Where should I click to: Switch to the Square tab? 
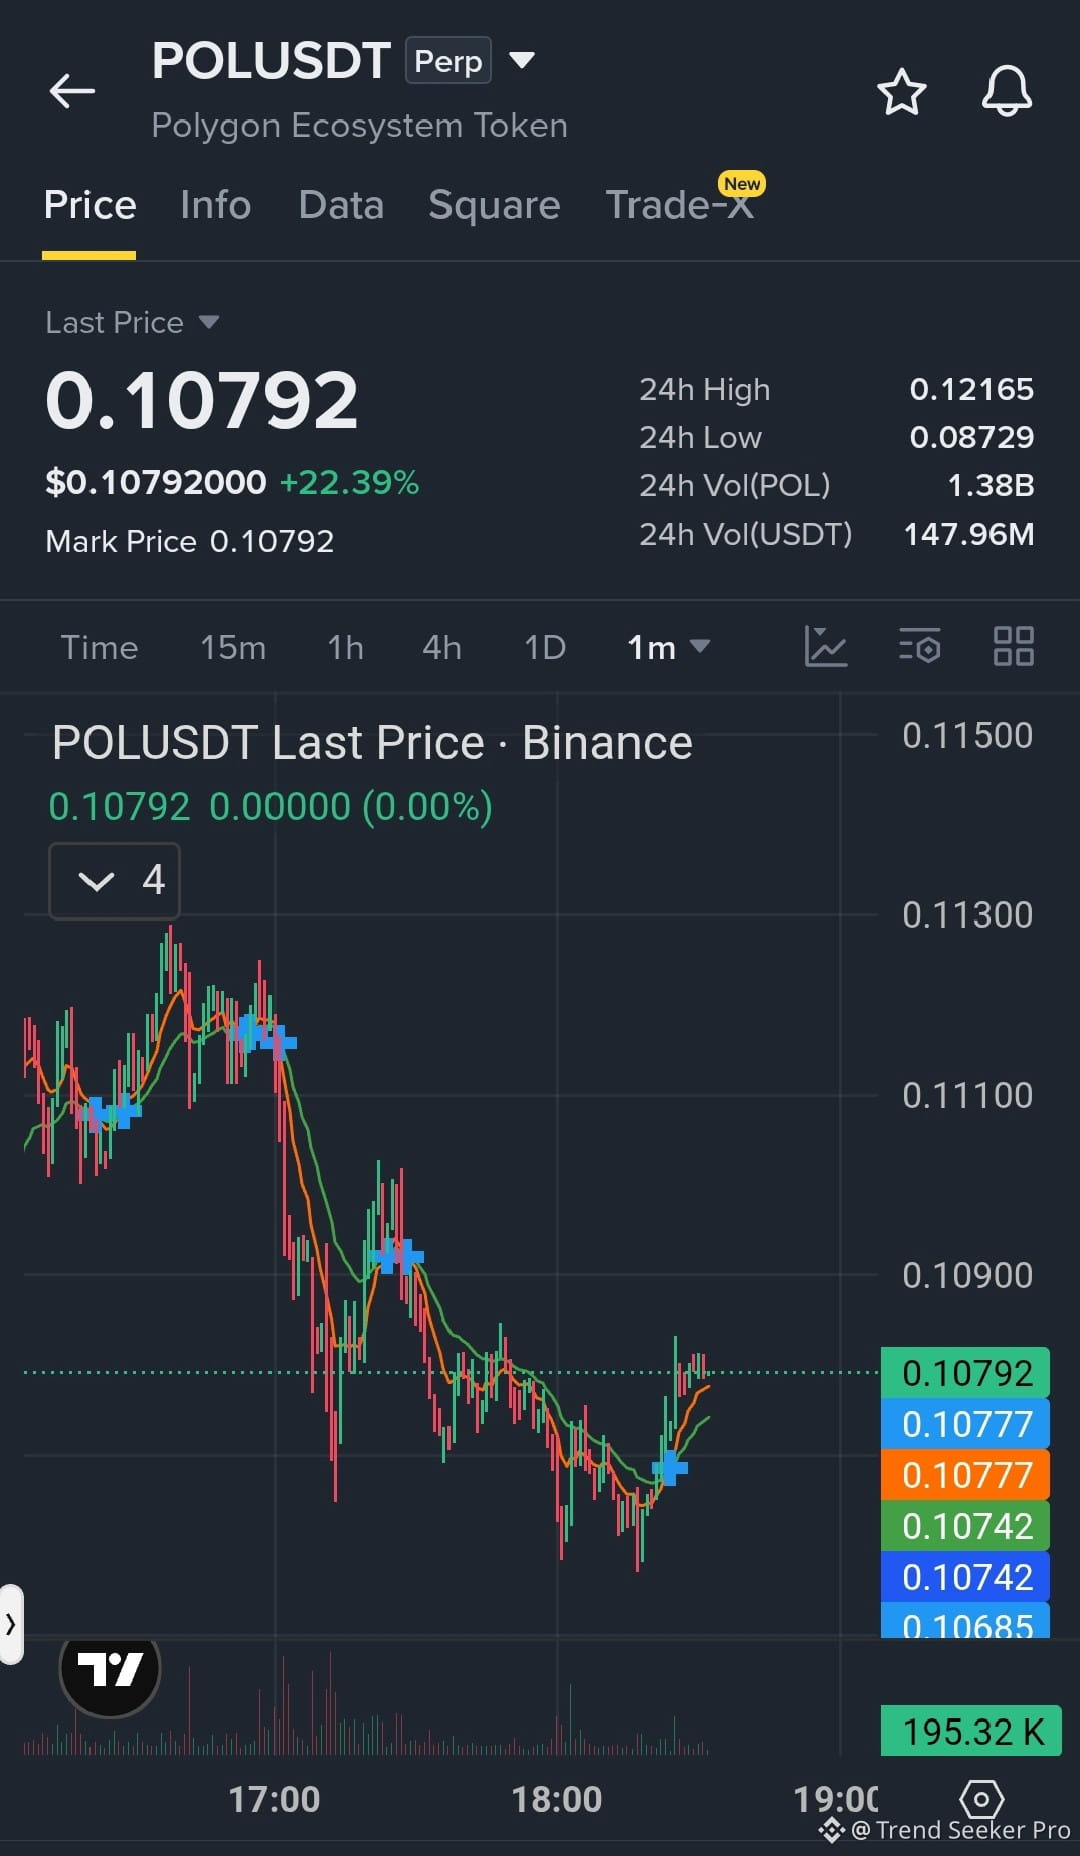[x=494, y=205]
